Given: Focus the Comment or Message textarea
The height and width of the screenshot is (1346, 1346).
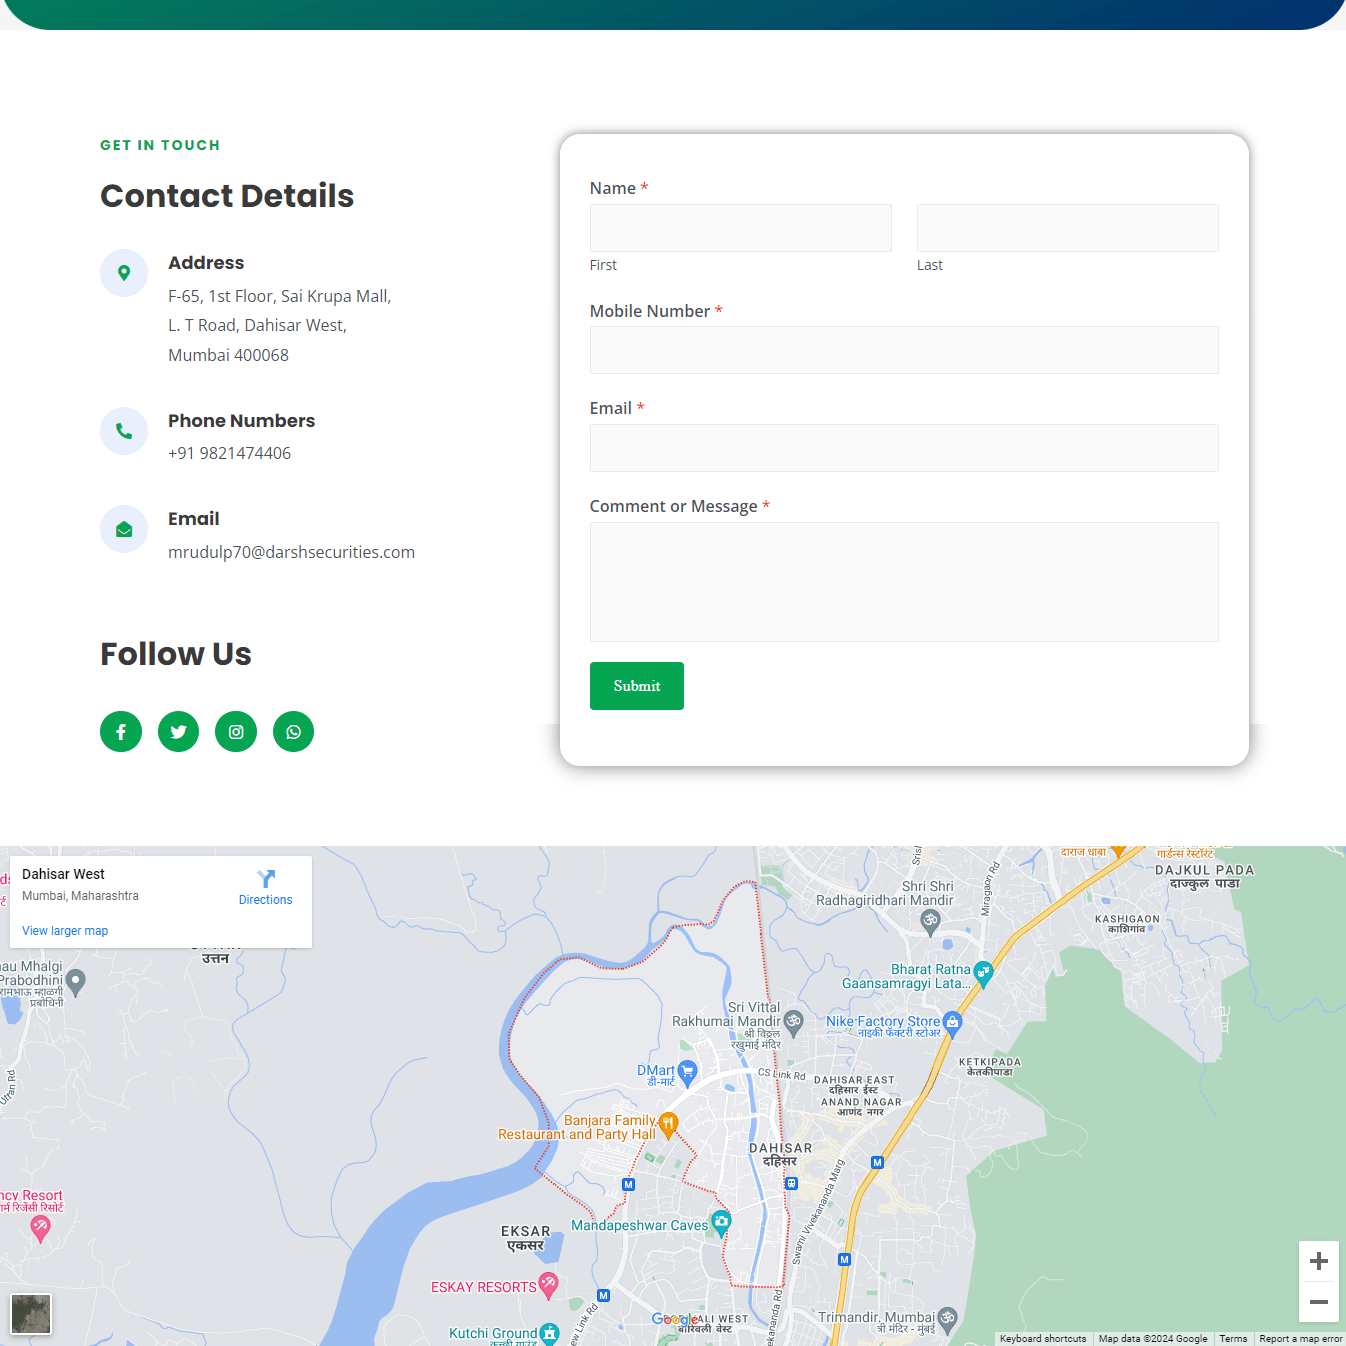Looking at the screenshot, I should pyautogui.click(x=904, y=582).
